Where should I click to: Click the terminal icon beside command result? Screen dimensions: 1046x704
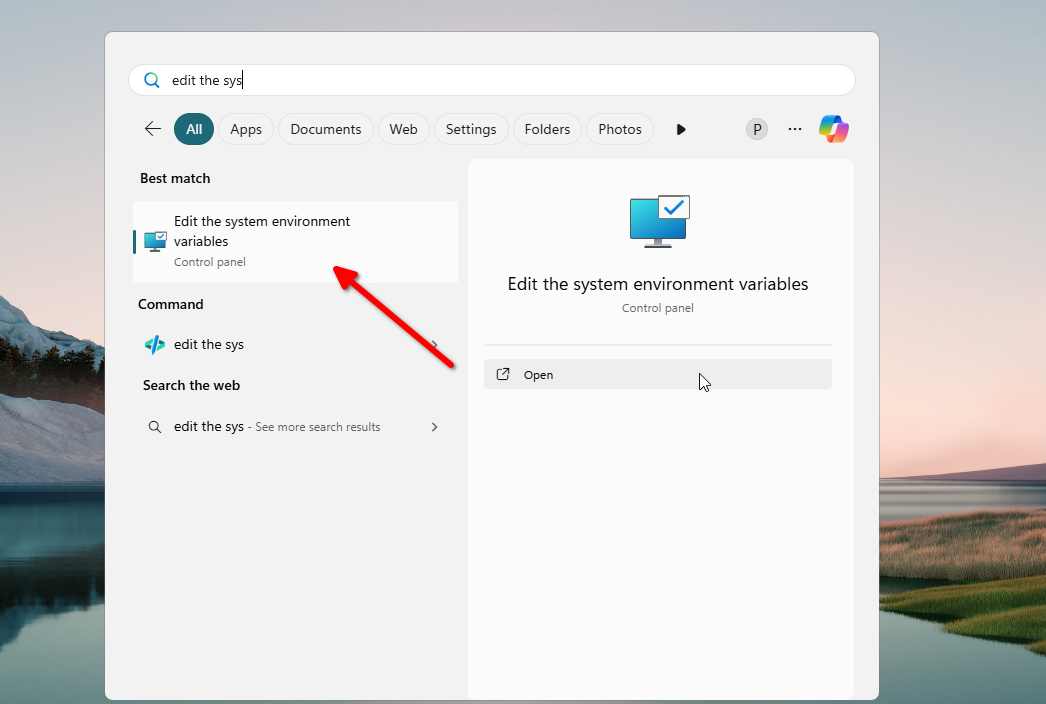pos(155,345)
